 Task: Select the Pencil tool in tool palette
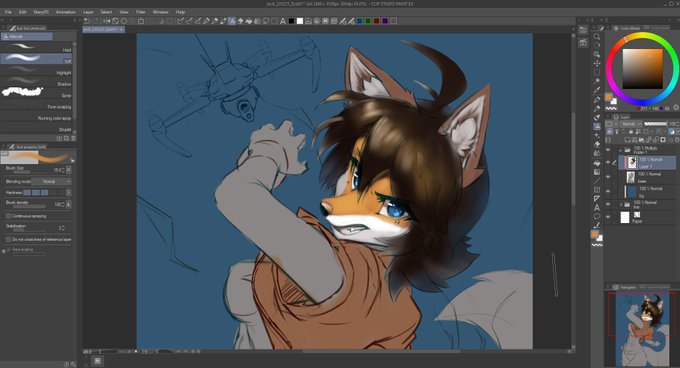597,108
